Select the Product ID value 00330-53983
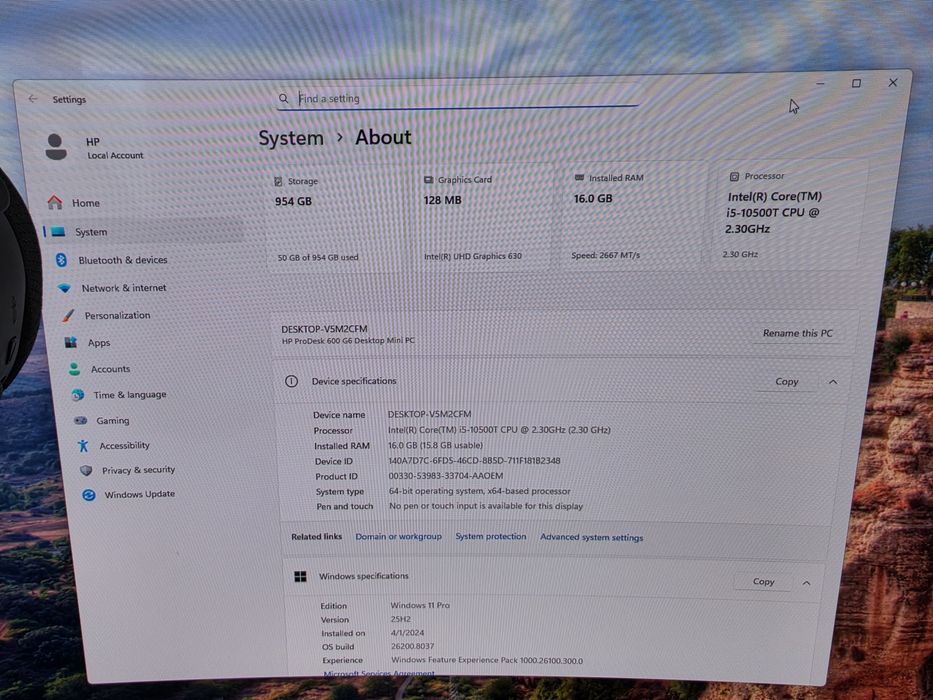 click(x=446, y=476)
